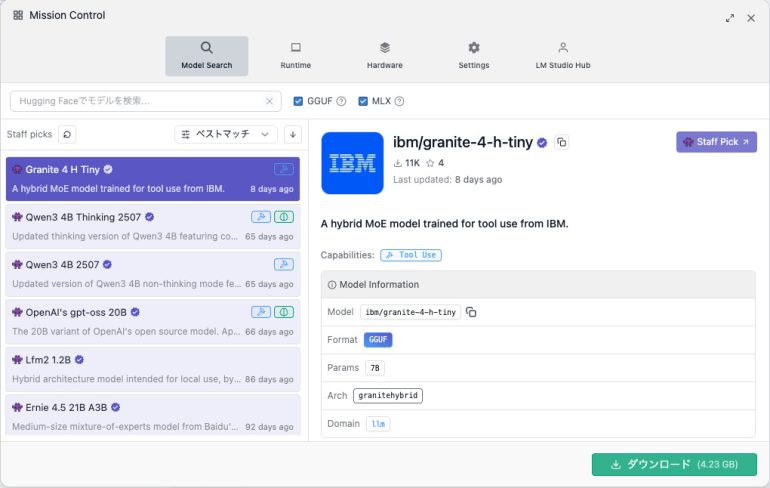Clear the Hugging Face search field
This screenshot has height=488, width=770.
pyautogui.click(x=269, y=101)
